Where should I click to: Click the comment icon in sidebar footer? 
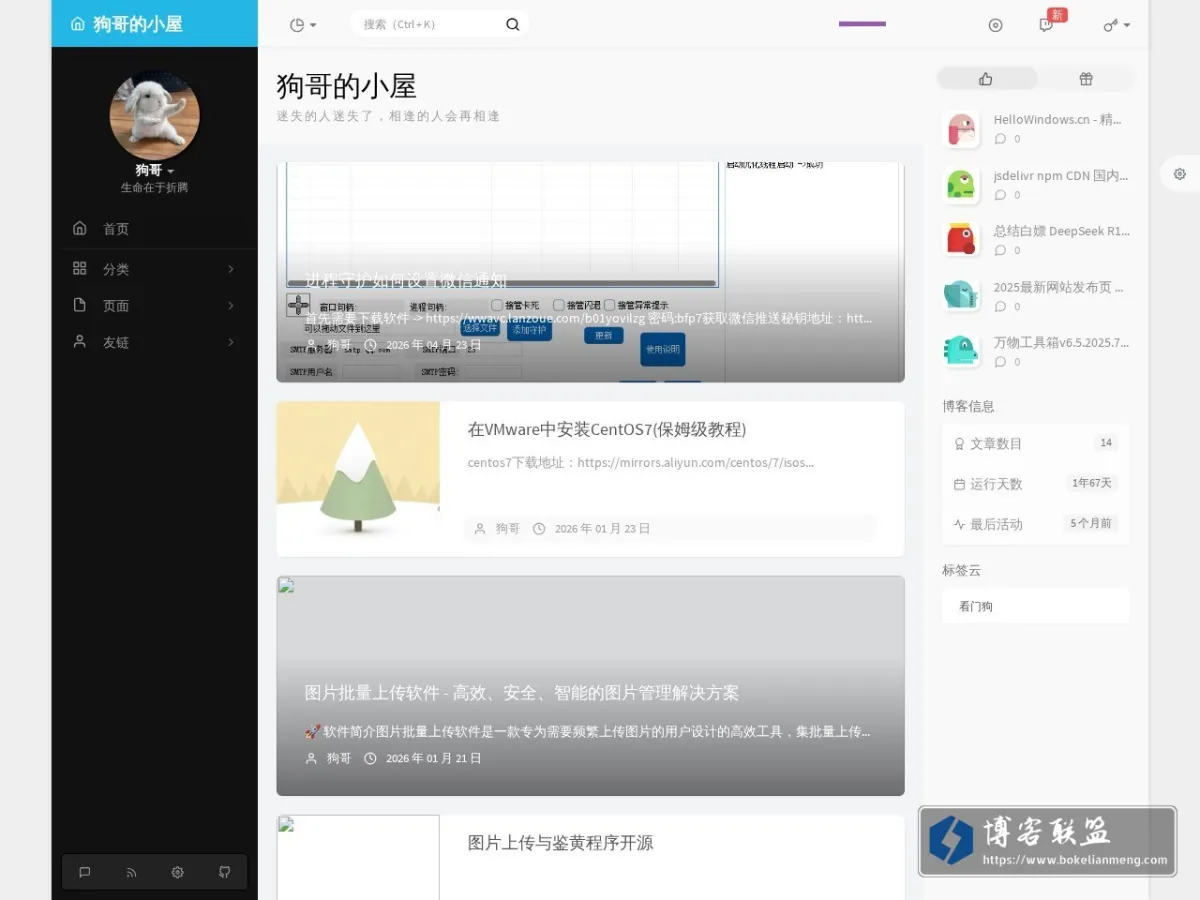pyautogui.click(x=85, y=872)
